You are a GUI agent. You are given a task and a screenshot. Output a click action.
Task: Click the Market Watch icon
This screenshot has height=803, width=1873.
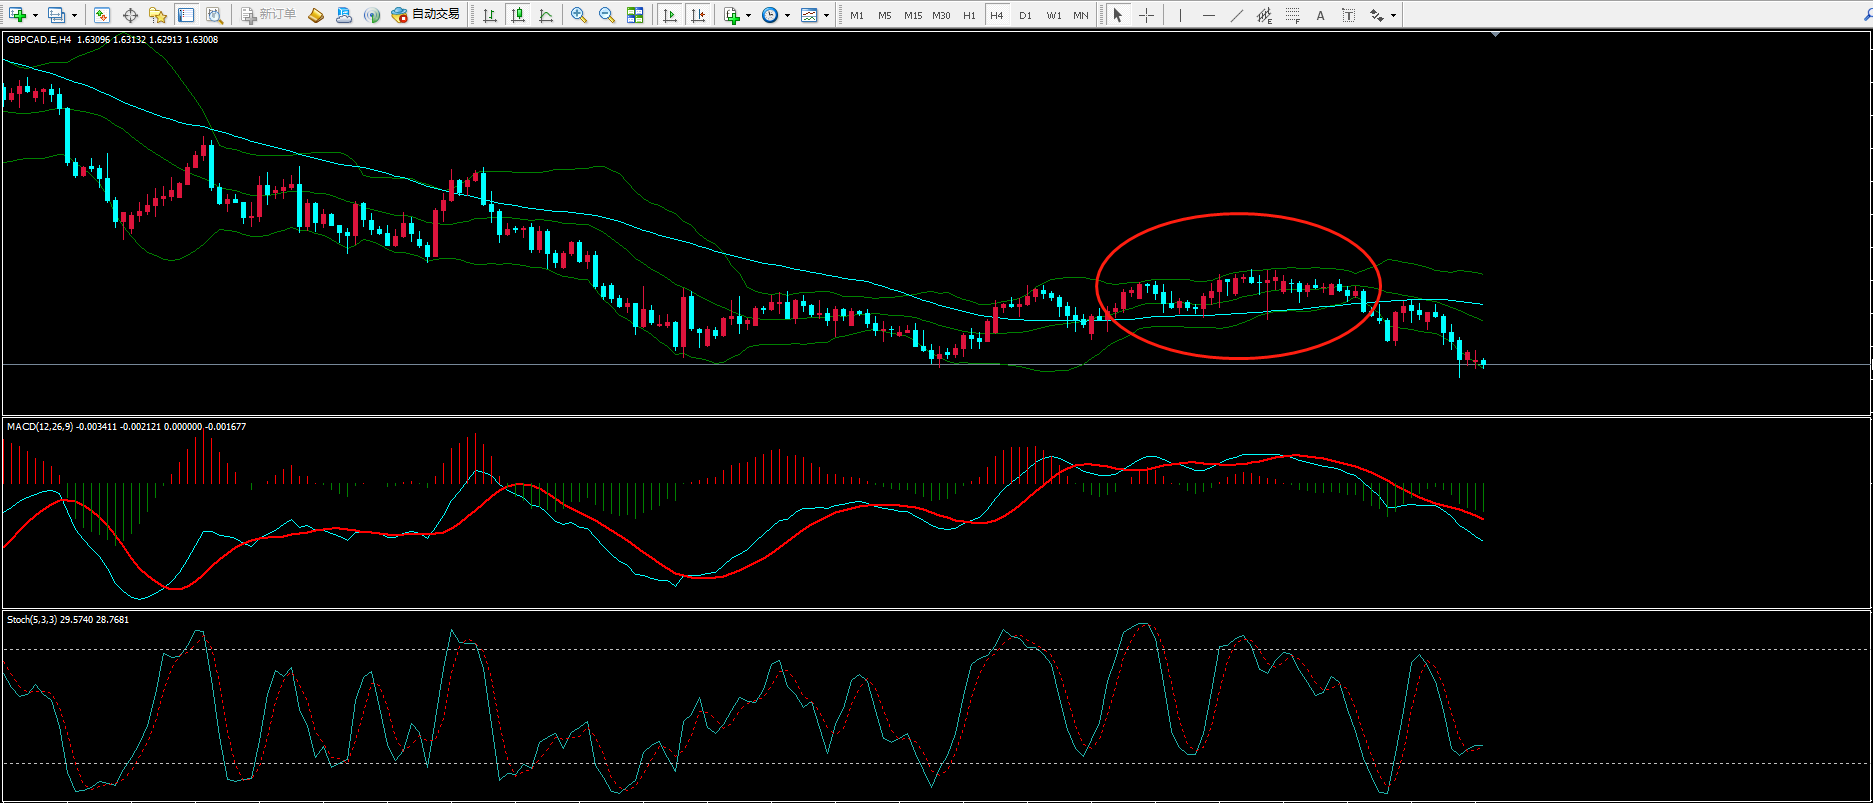point(101,15)
